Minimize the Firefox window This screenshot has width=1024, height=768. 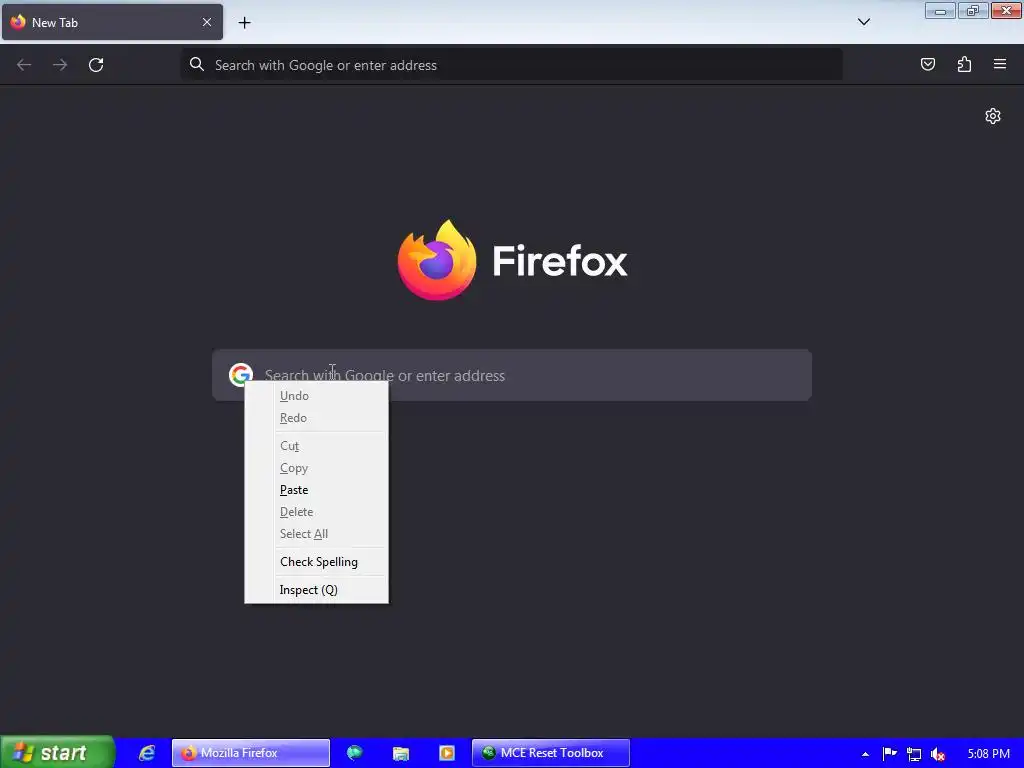tap(940, 10)
